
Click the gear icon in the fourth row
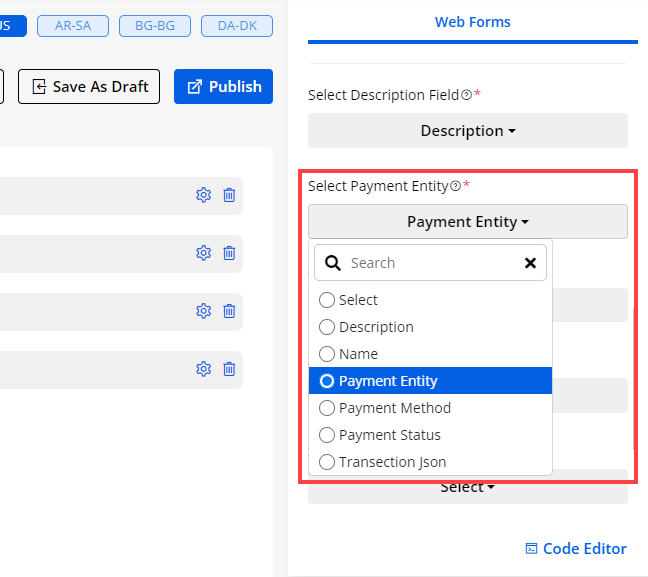[x=204, y=369]
